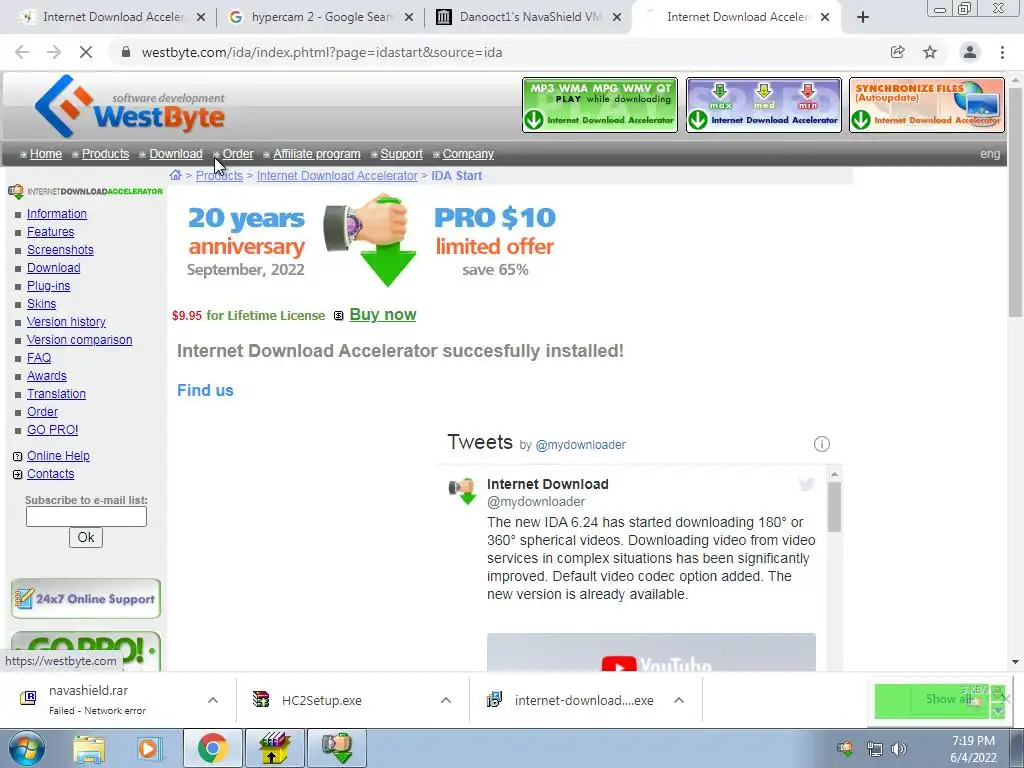The width and height of the screenshot is (1024, 768).
Task: Share this page icon in address bar
Action: pyautogui.click(x=897, y=52)
